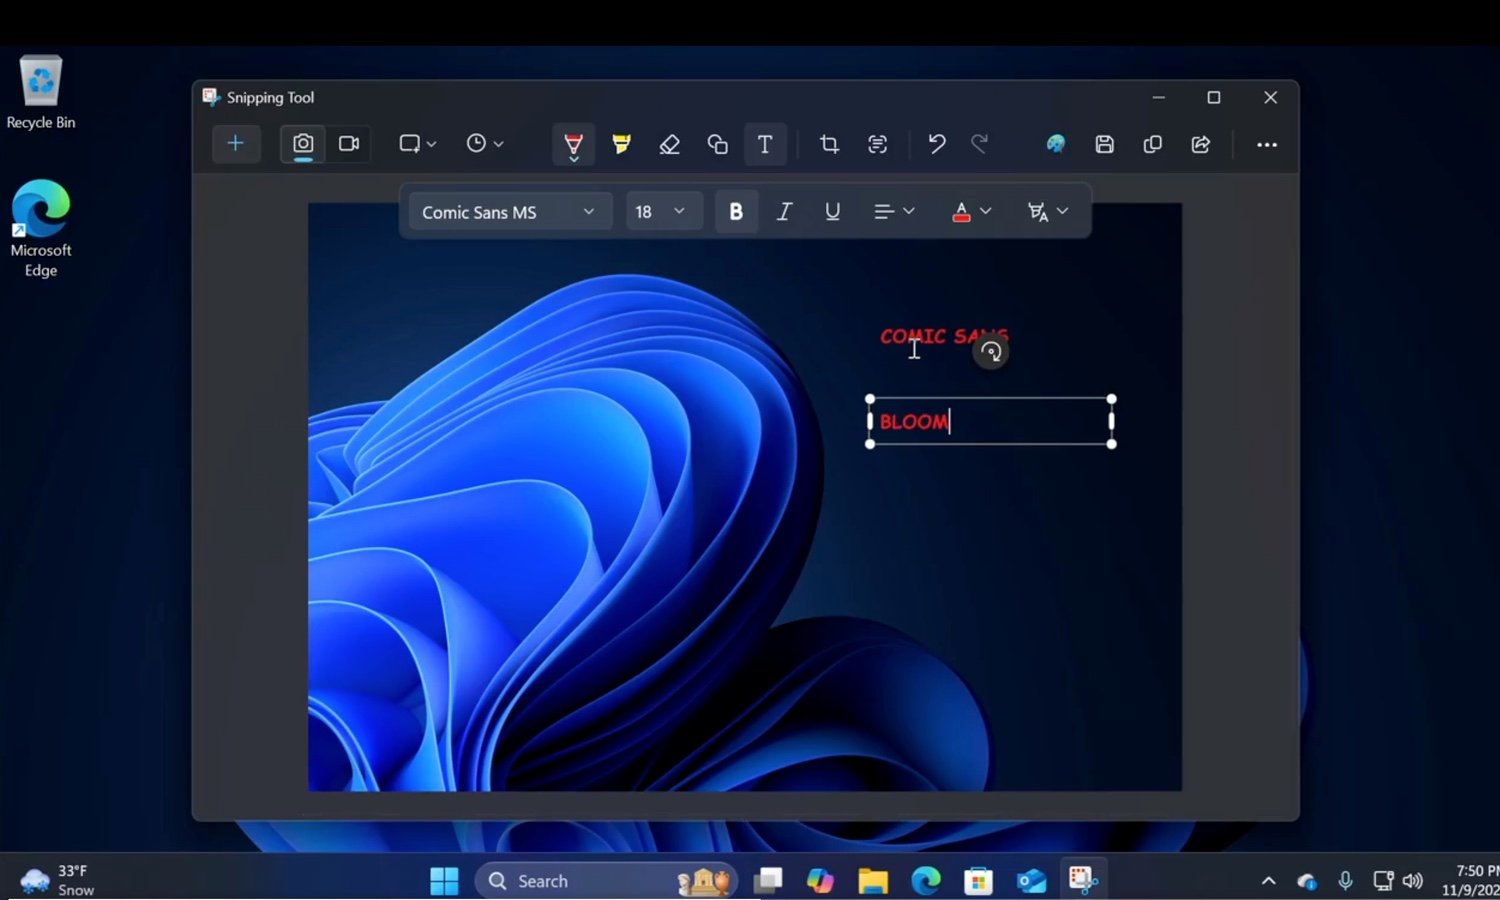Select the Crop tool
1500x900 pixels.
pyautogui.click(x=829, y=144)
